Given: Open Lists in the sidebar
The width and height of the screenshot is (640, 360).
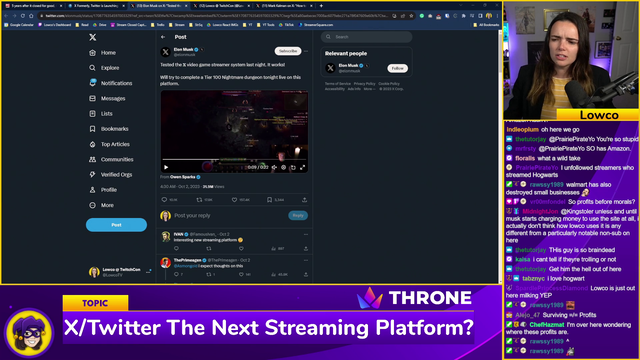Looking at the screenshot, I should tap(101, 113).
